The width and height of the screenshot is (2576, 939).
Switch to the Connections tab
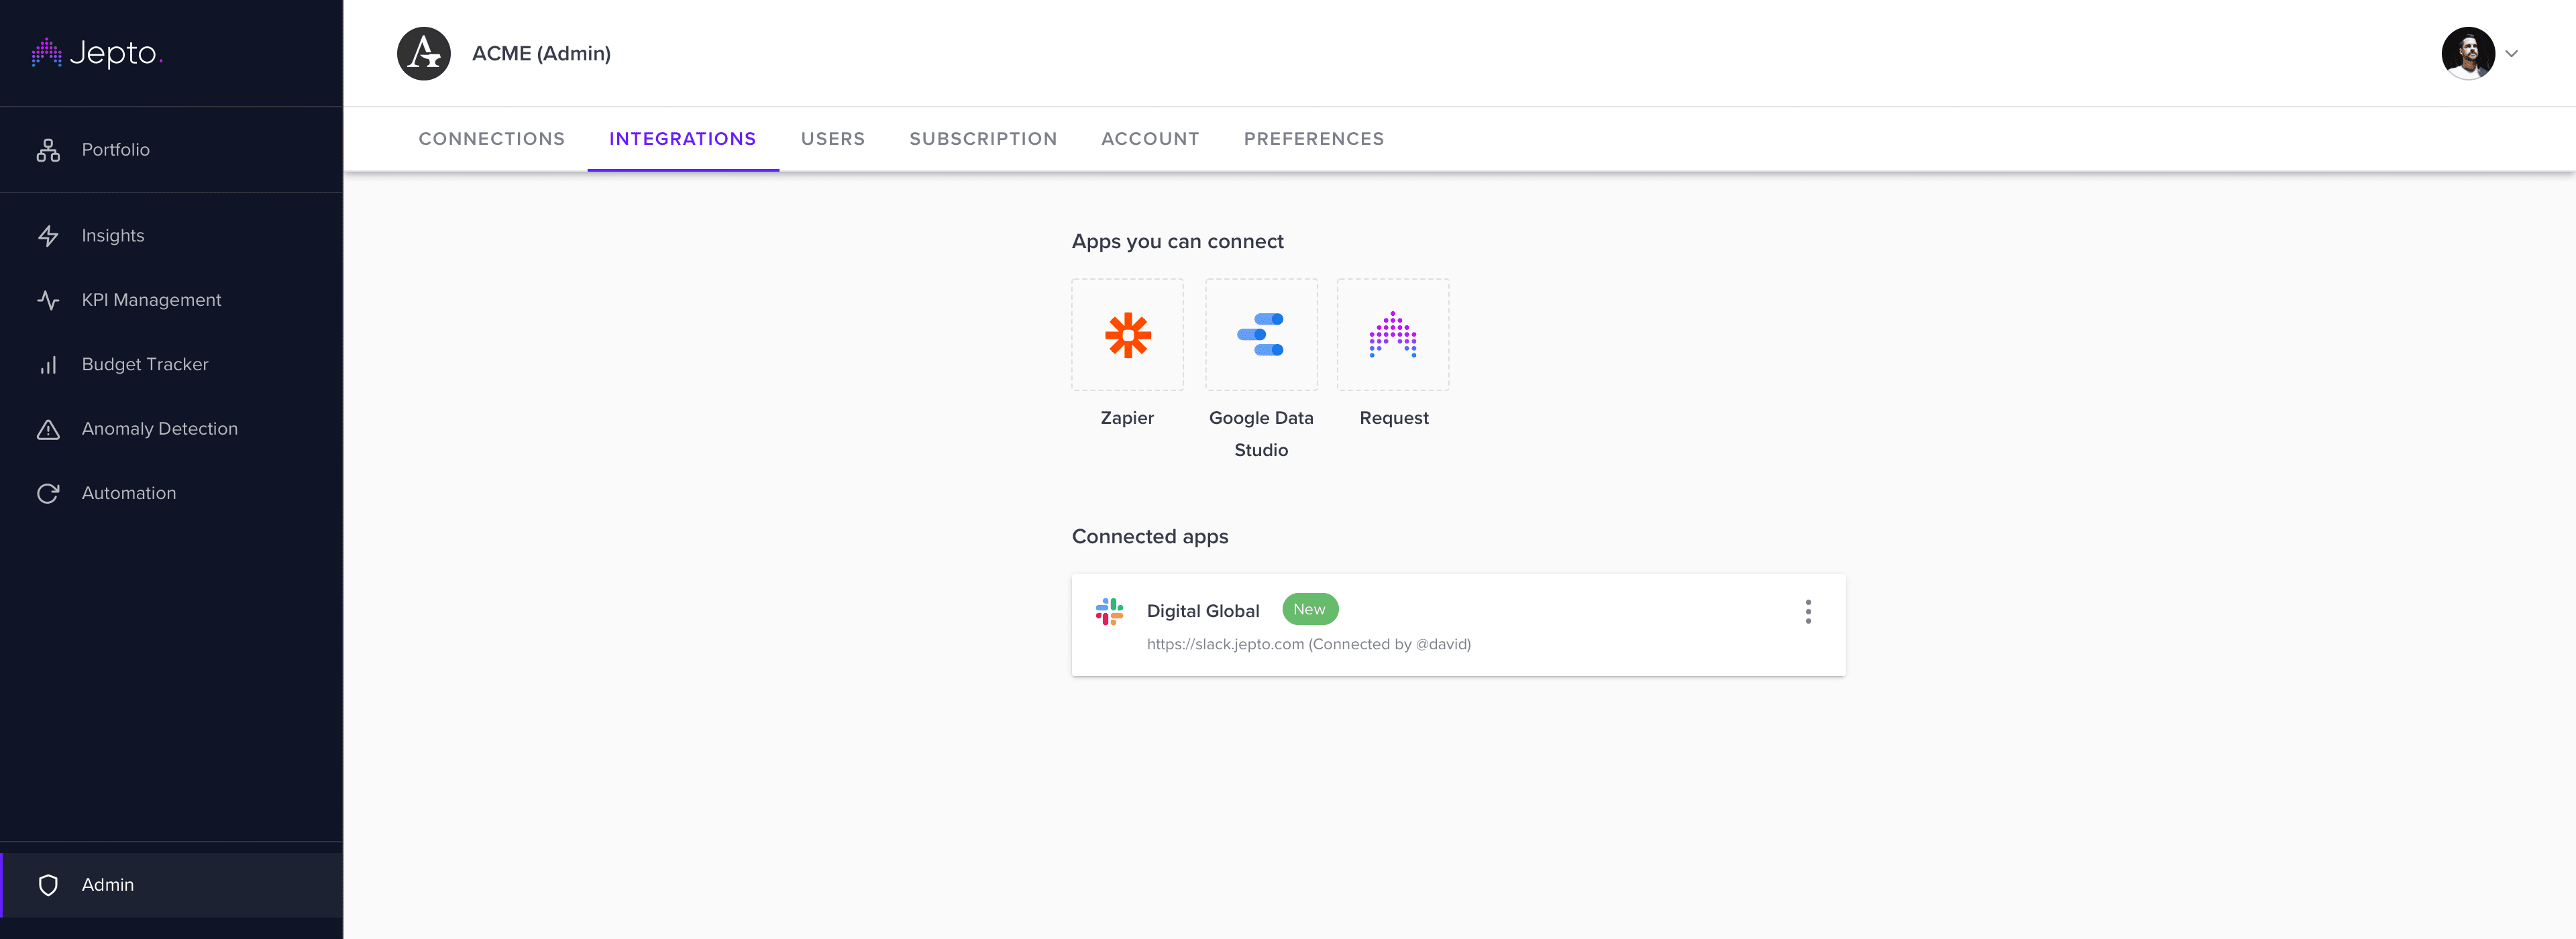pyautogui.click(x=492, y=139)
